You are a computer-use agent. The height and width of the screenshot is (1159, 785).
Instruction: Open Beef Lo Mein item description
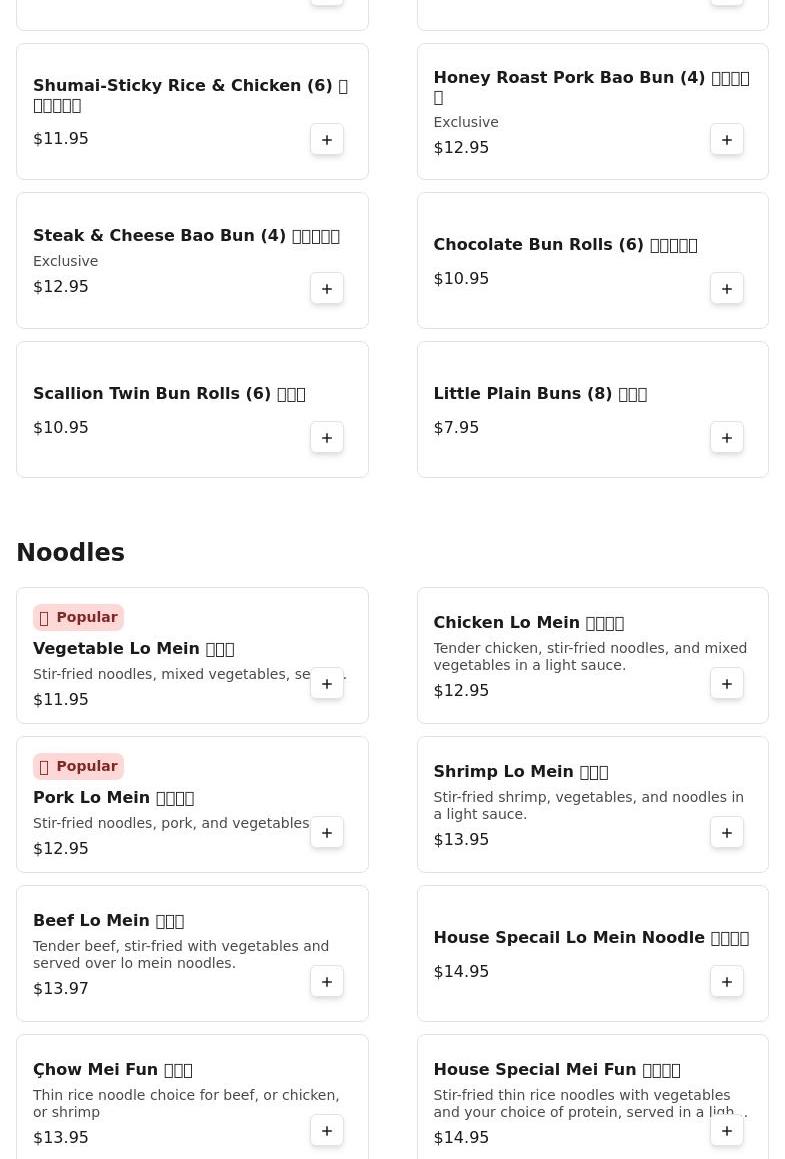tap(180, 954)
